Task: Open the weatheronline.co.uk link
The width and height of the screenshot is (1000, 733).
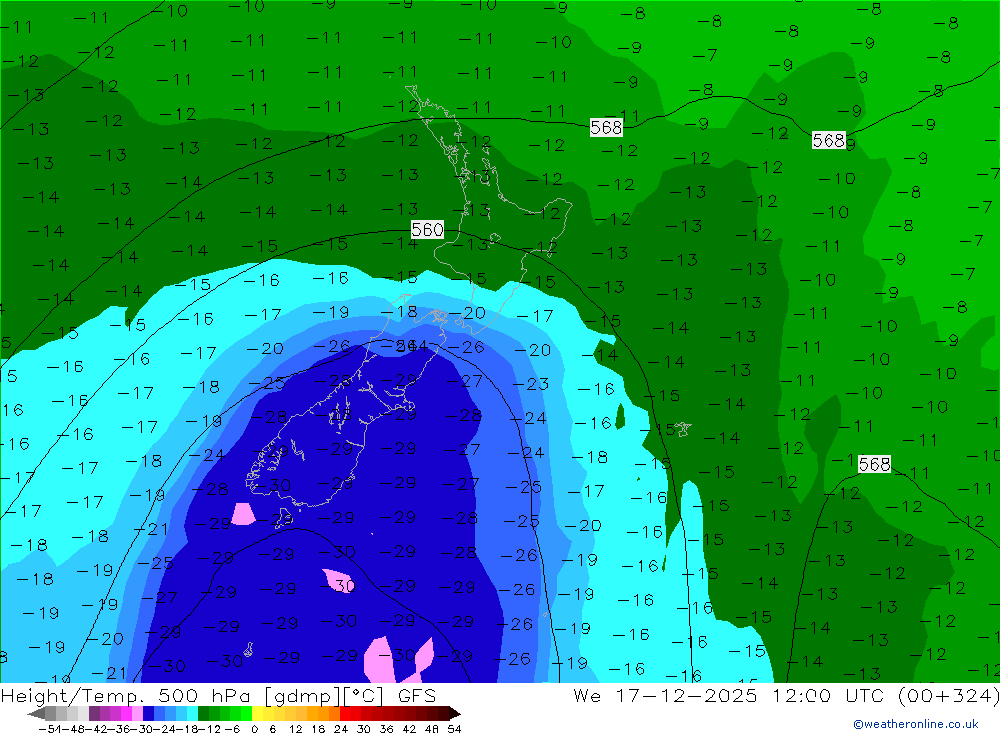Action: [915, 724]
